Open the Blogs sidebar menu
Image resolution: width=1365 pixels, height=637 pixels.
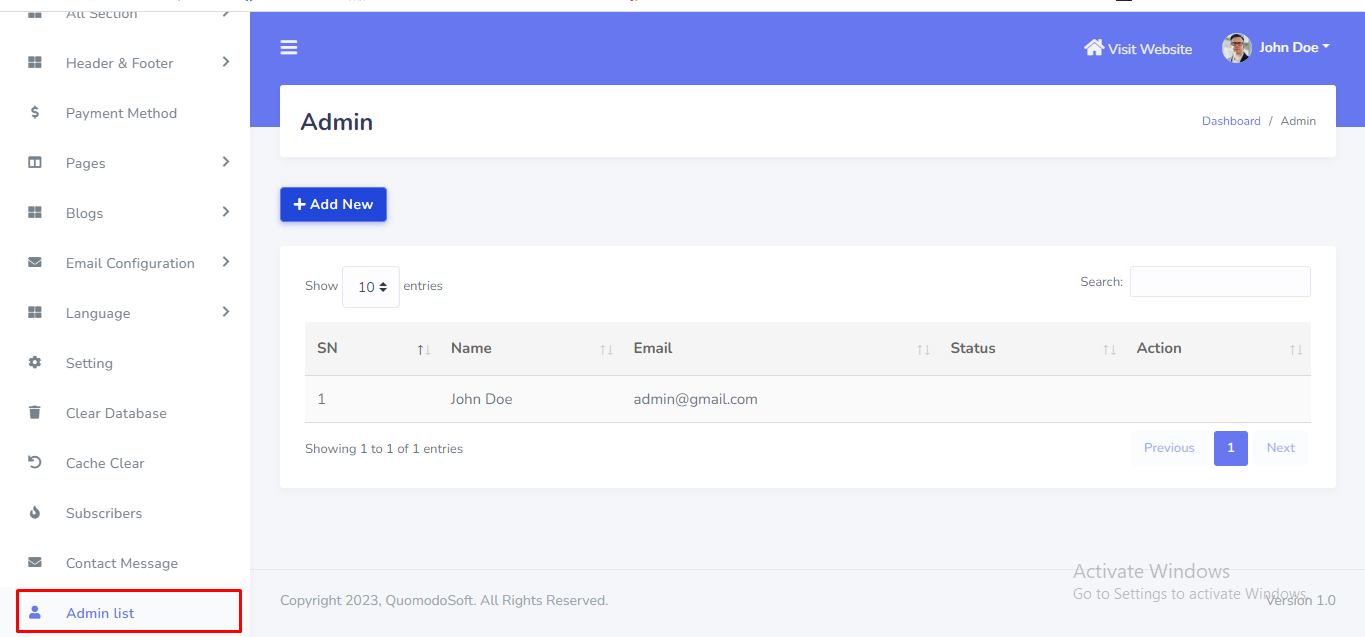pyautogui.click(x=85, y=213)
